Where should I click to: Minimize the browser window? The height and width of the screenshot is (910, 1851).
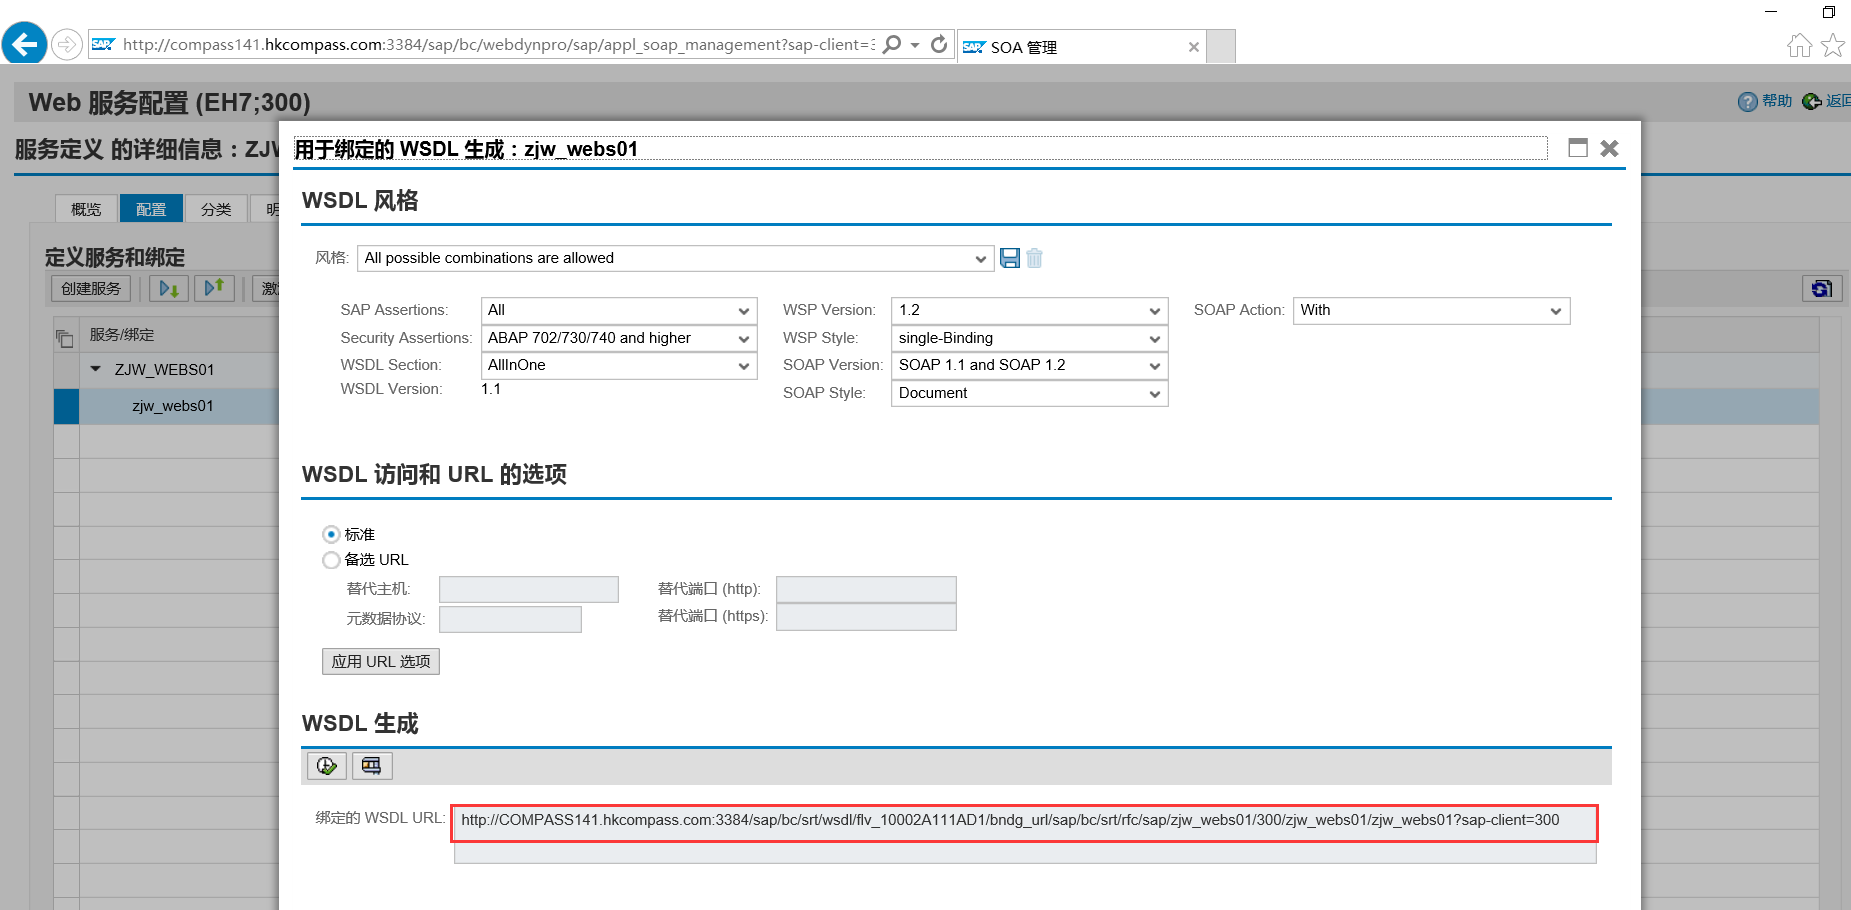(x=1771, y=12)
